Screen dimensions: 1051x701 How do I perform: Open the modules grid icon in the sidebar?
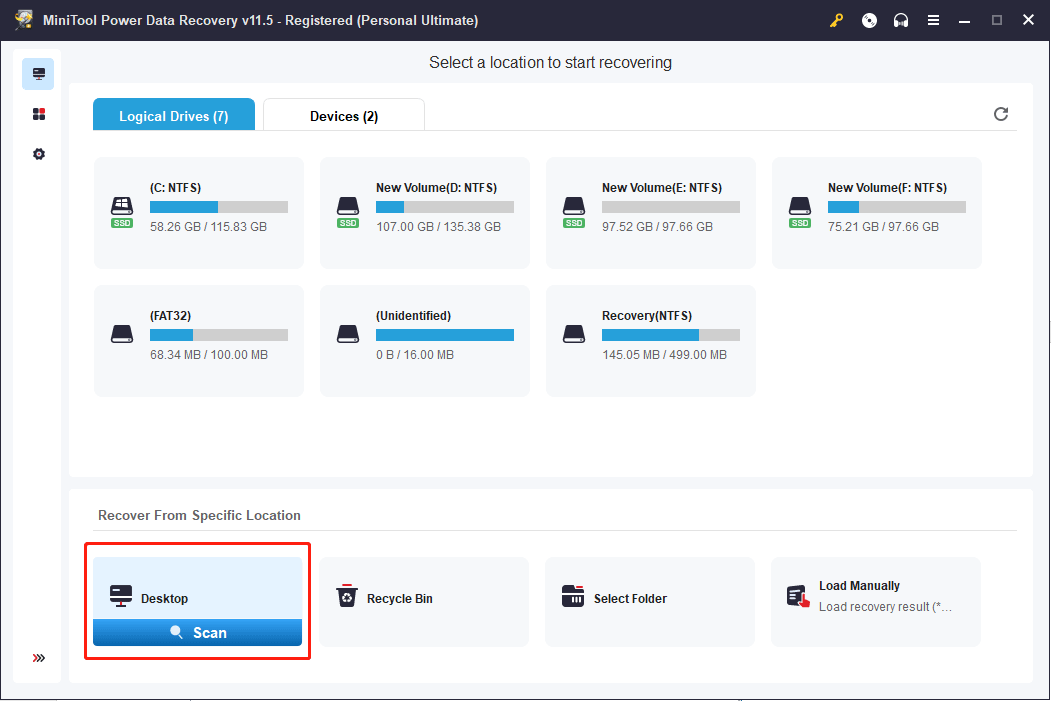[x=38, y=113]
